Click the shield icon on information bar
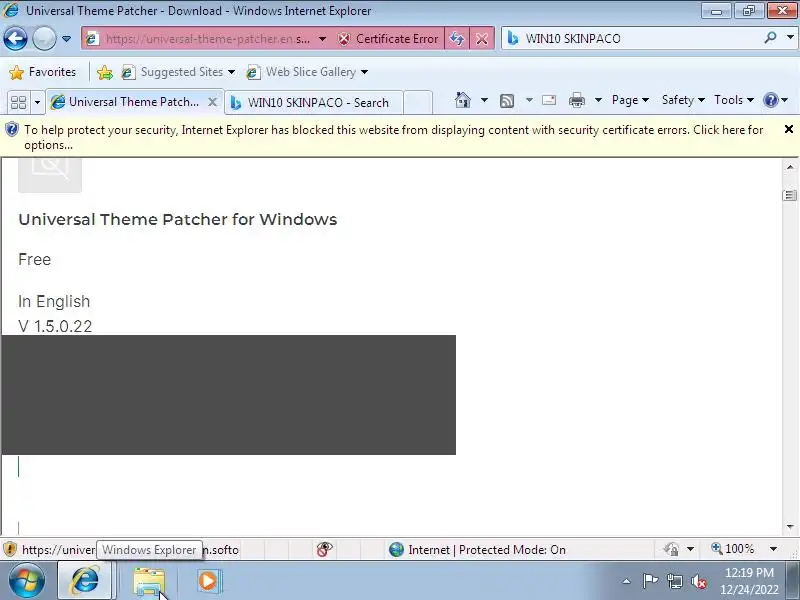Image resolution: width=800 pixels, height=600 pixels. coord(12,130)
